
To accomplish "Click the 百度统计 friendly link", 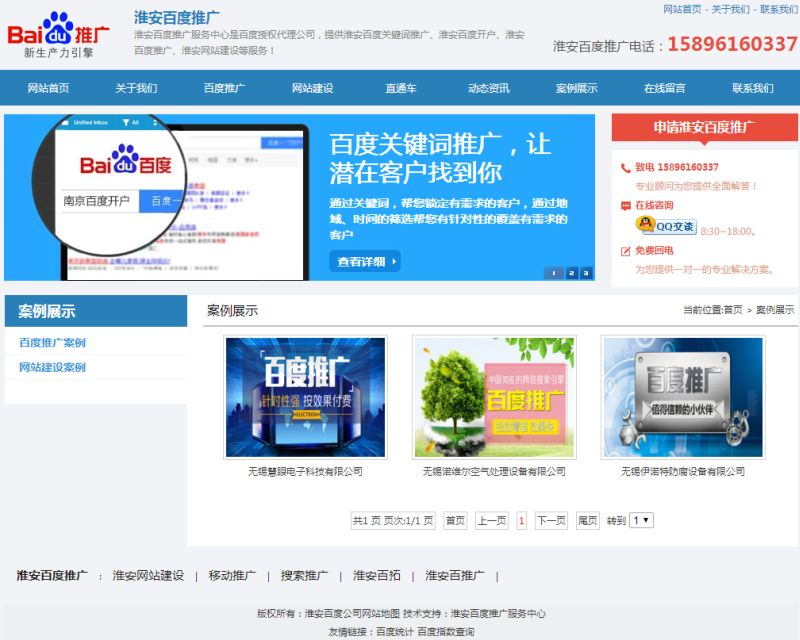I will 395,632.
